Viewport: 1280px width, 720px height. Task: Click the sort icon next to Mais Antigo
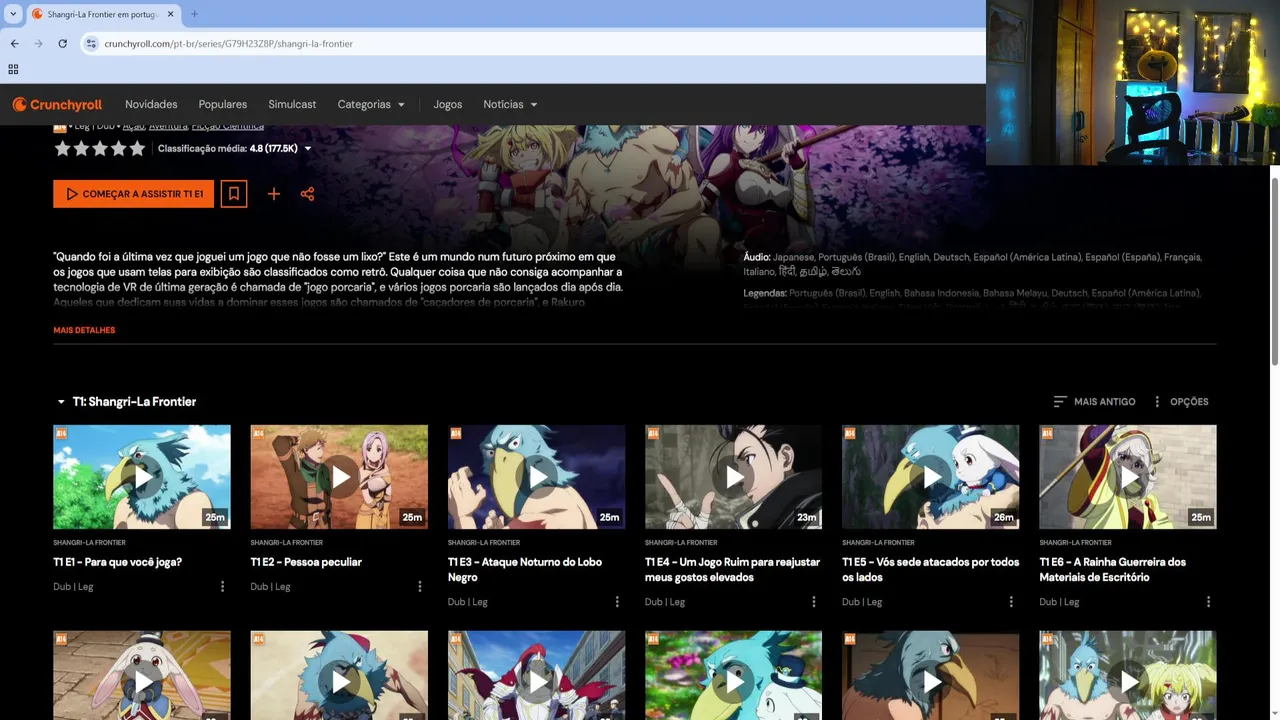pos(1060,402)
